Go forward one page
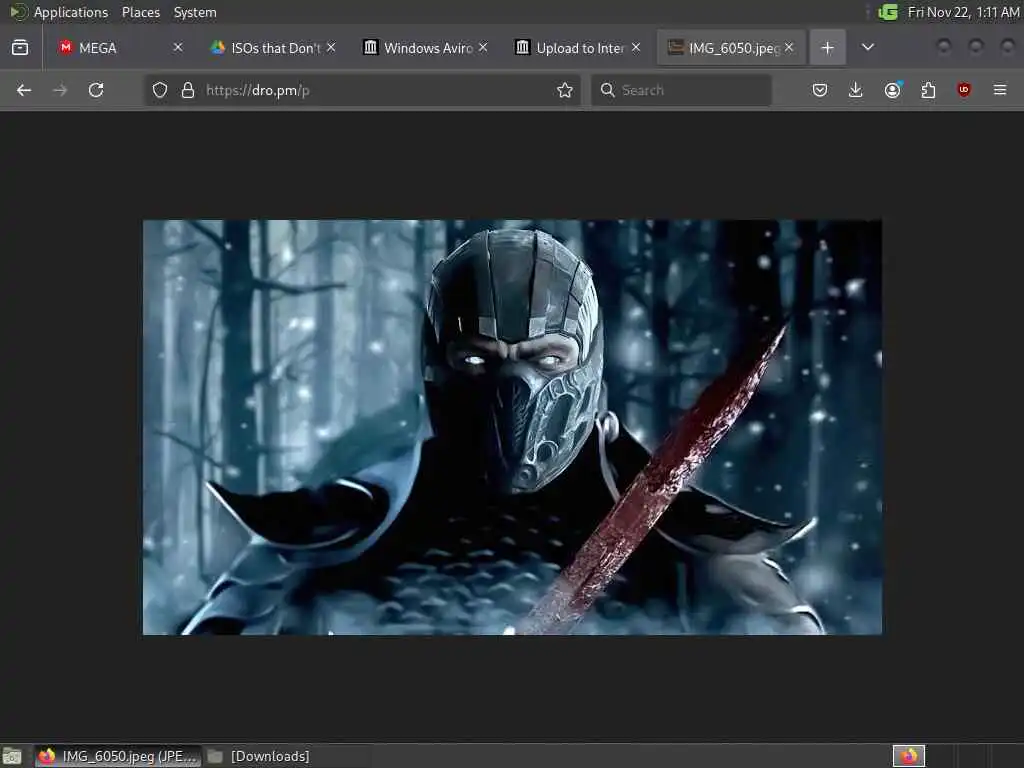The height and width of the screenshot is (768, 1024). [x=60, y=90]
